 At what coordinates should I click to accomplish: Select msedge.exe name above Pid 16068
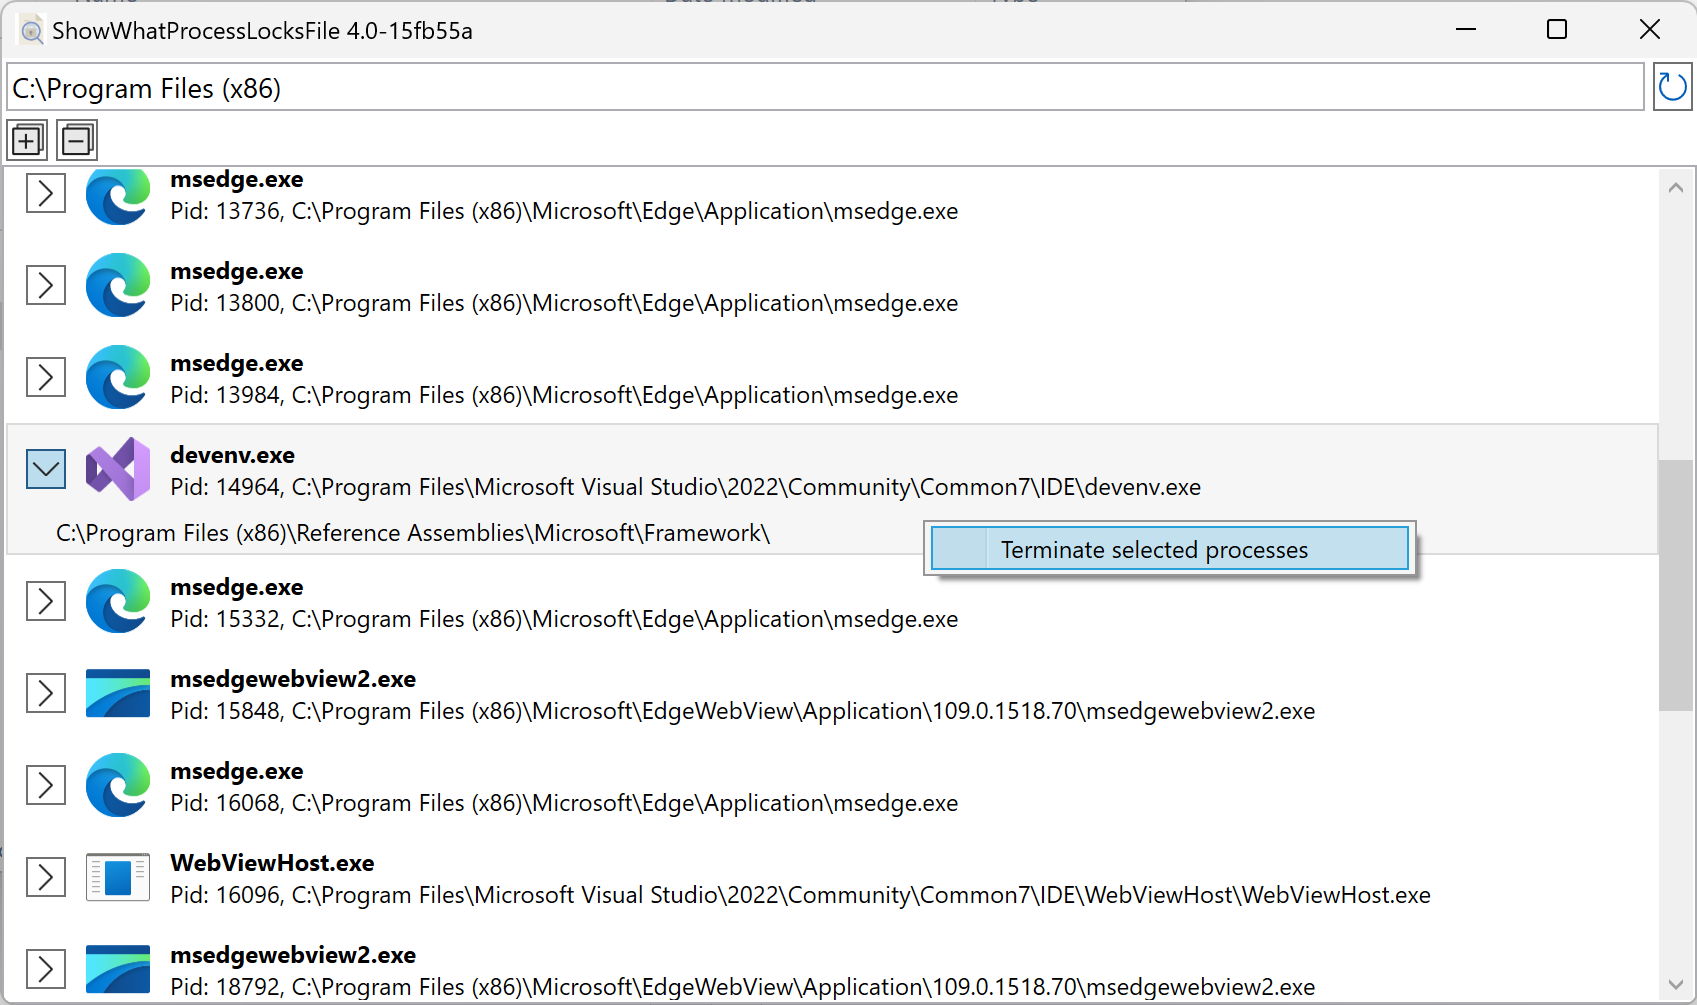236,771
